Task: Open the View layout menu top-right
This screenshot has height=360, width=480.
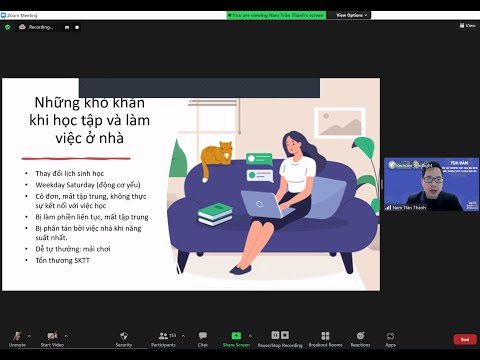Action: [x=468, y=25]
